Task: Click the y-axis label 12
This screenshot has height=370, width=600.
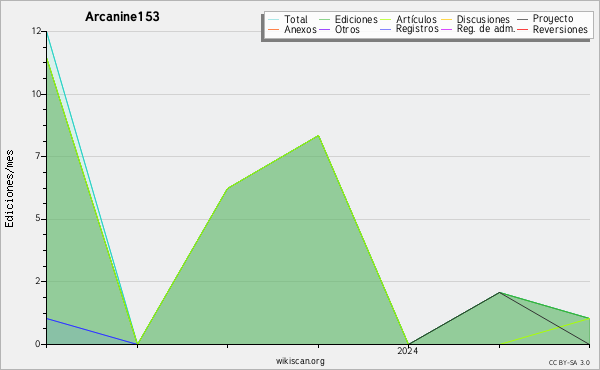Action: tap(36, 31)
